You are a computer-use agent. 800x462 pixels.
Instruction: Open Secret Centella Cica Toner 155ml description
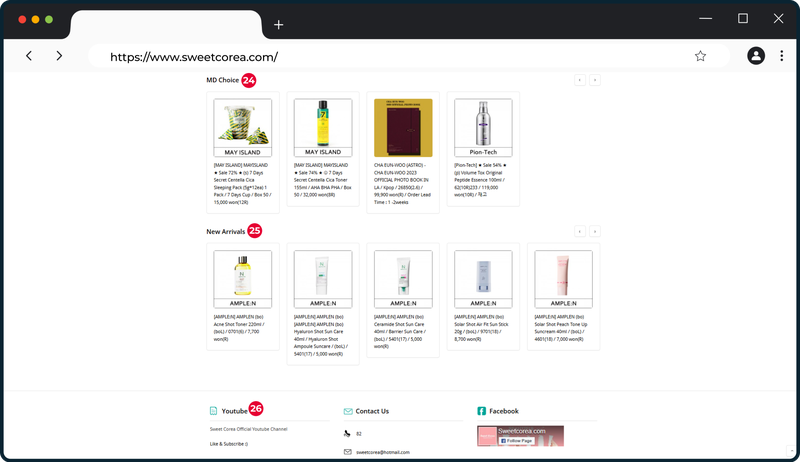(x=323, y=180)
